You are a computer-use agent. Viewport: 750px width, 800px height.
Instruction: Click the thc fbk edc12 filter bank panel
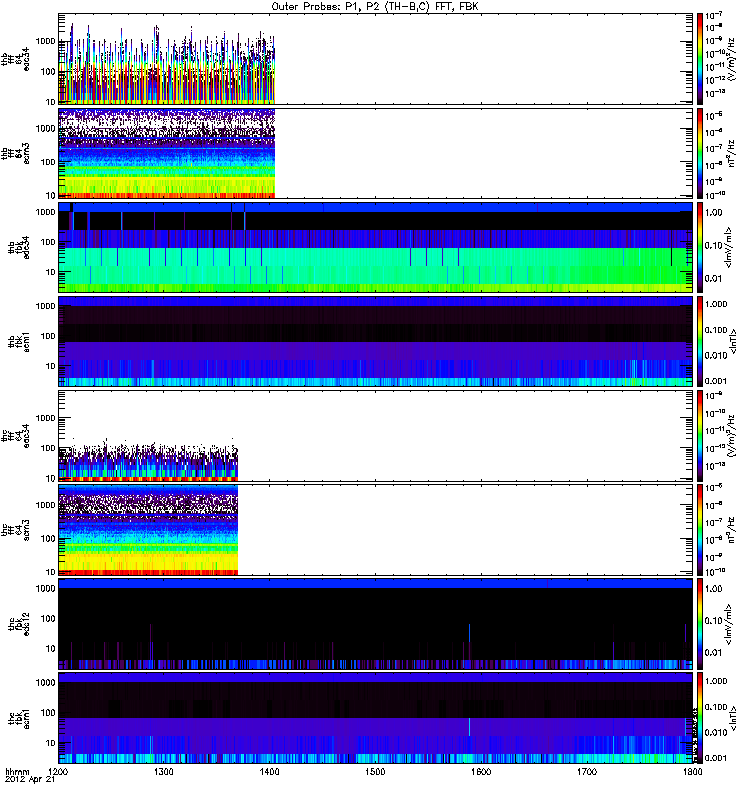375,624
